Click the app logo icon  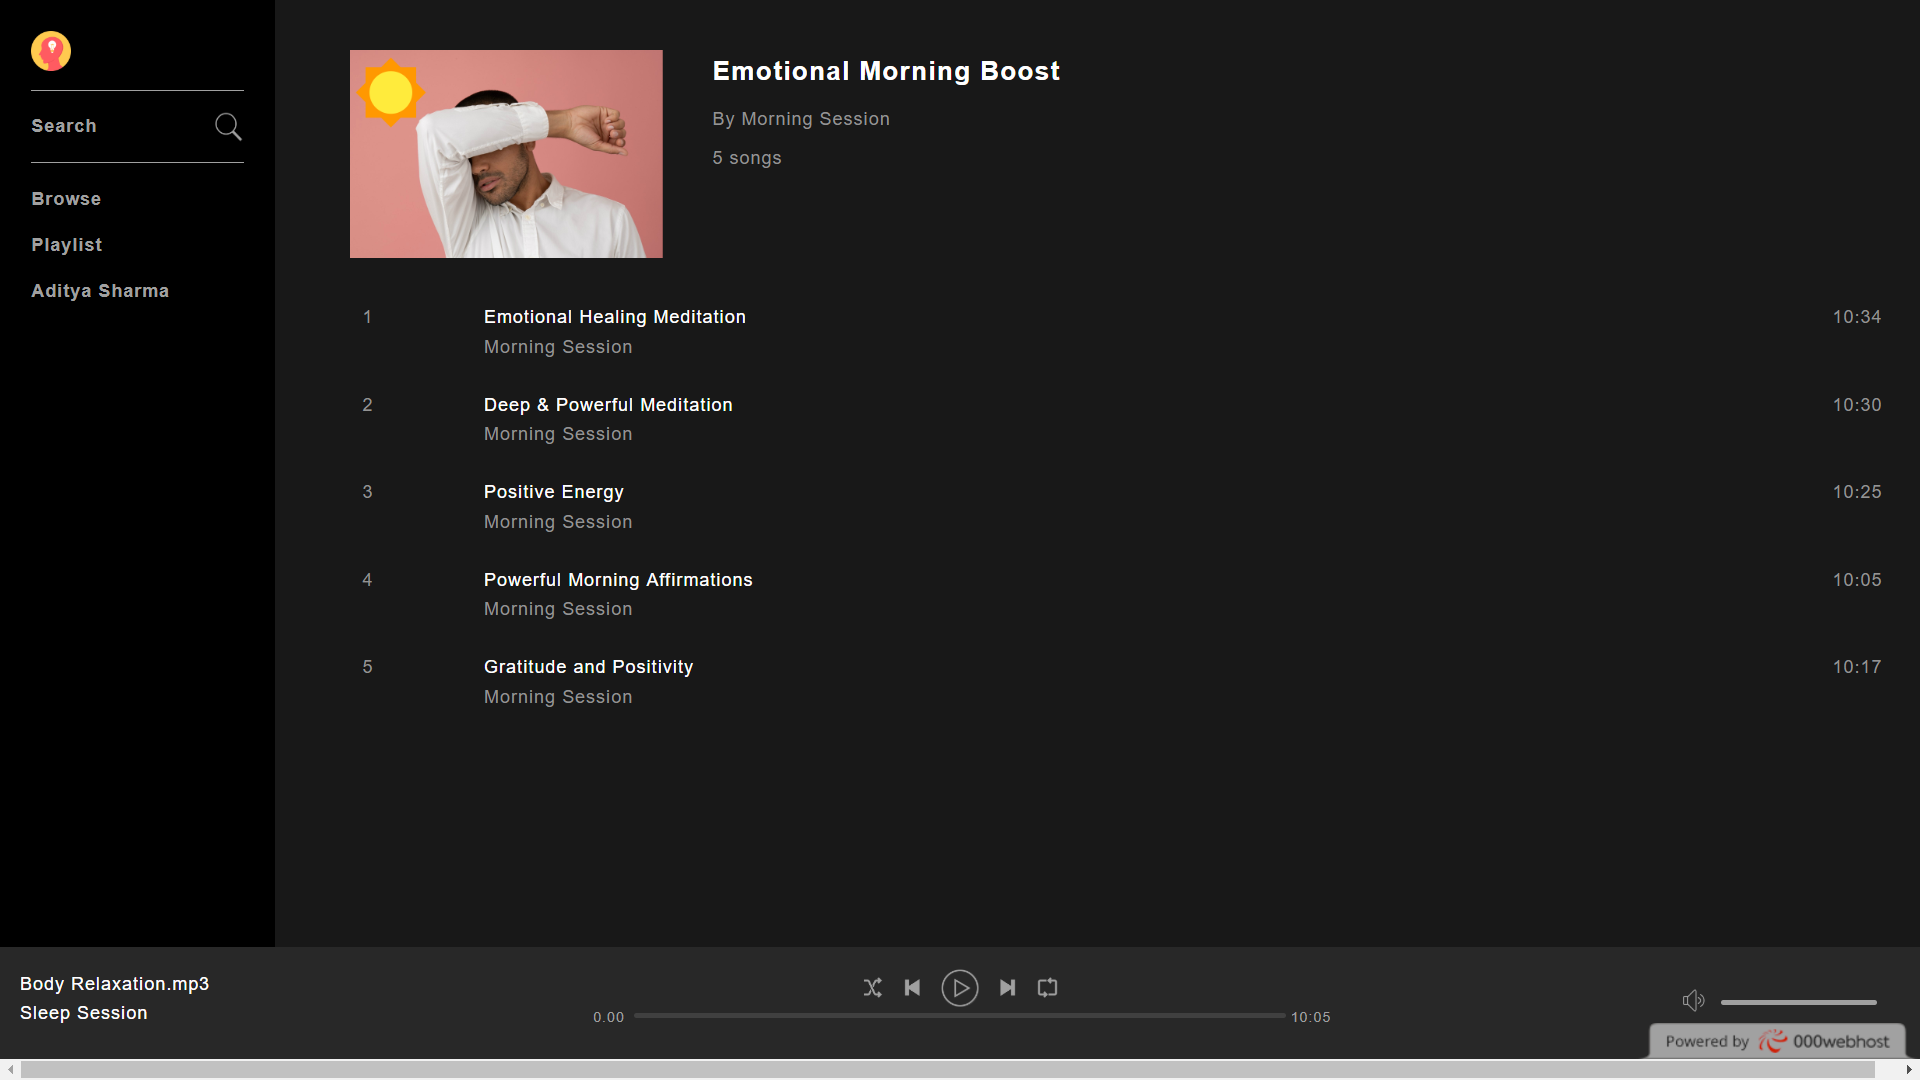click(x=51, y=51)
